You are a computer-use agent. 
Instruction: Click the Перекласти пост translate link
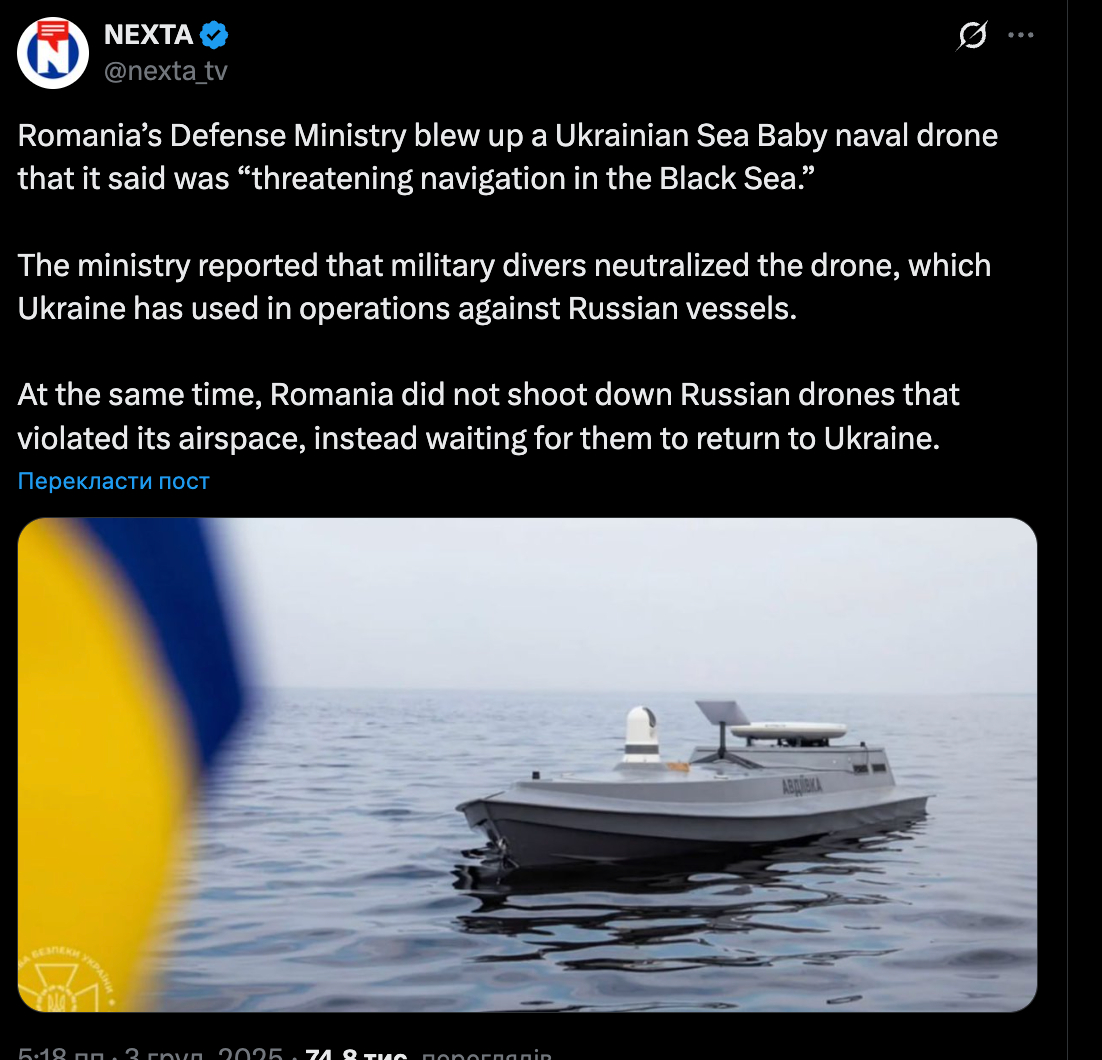(x=113, y=481)
